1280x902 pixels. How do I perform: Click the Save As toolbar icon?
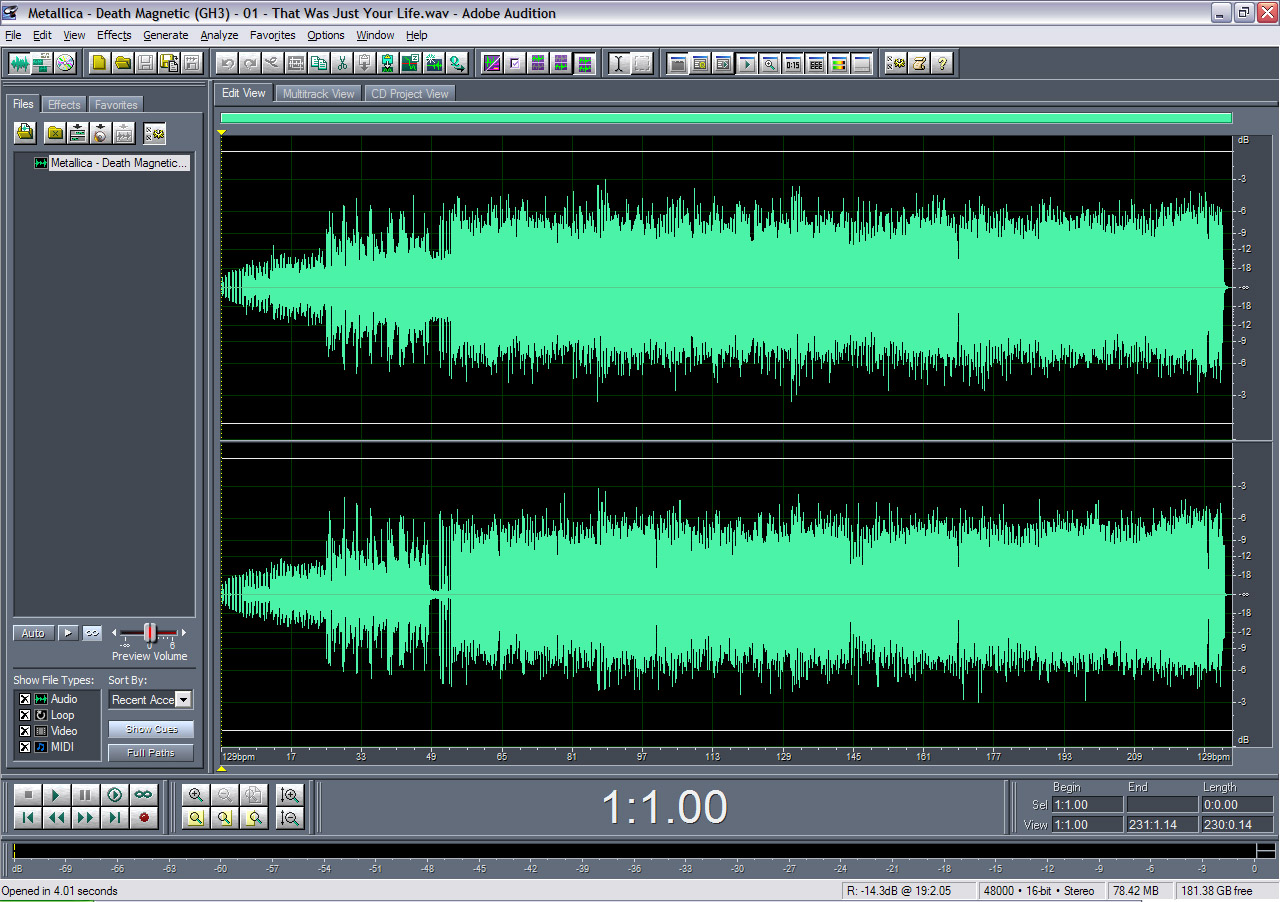pyautogui.click(x=168, y=63)
